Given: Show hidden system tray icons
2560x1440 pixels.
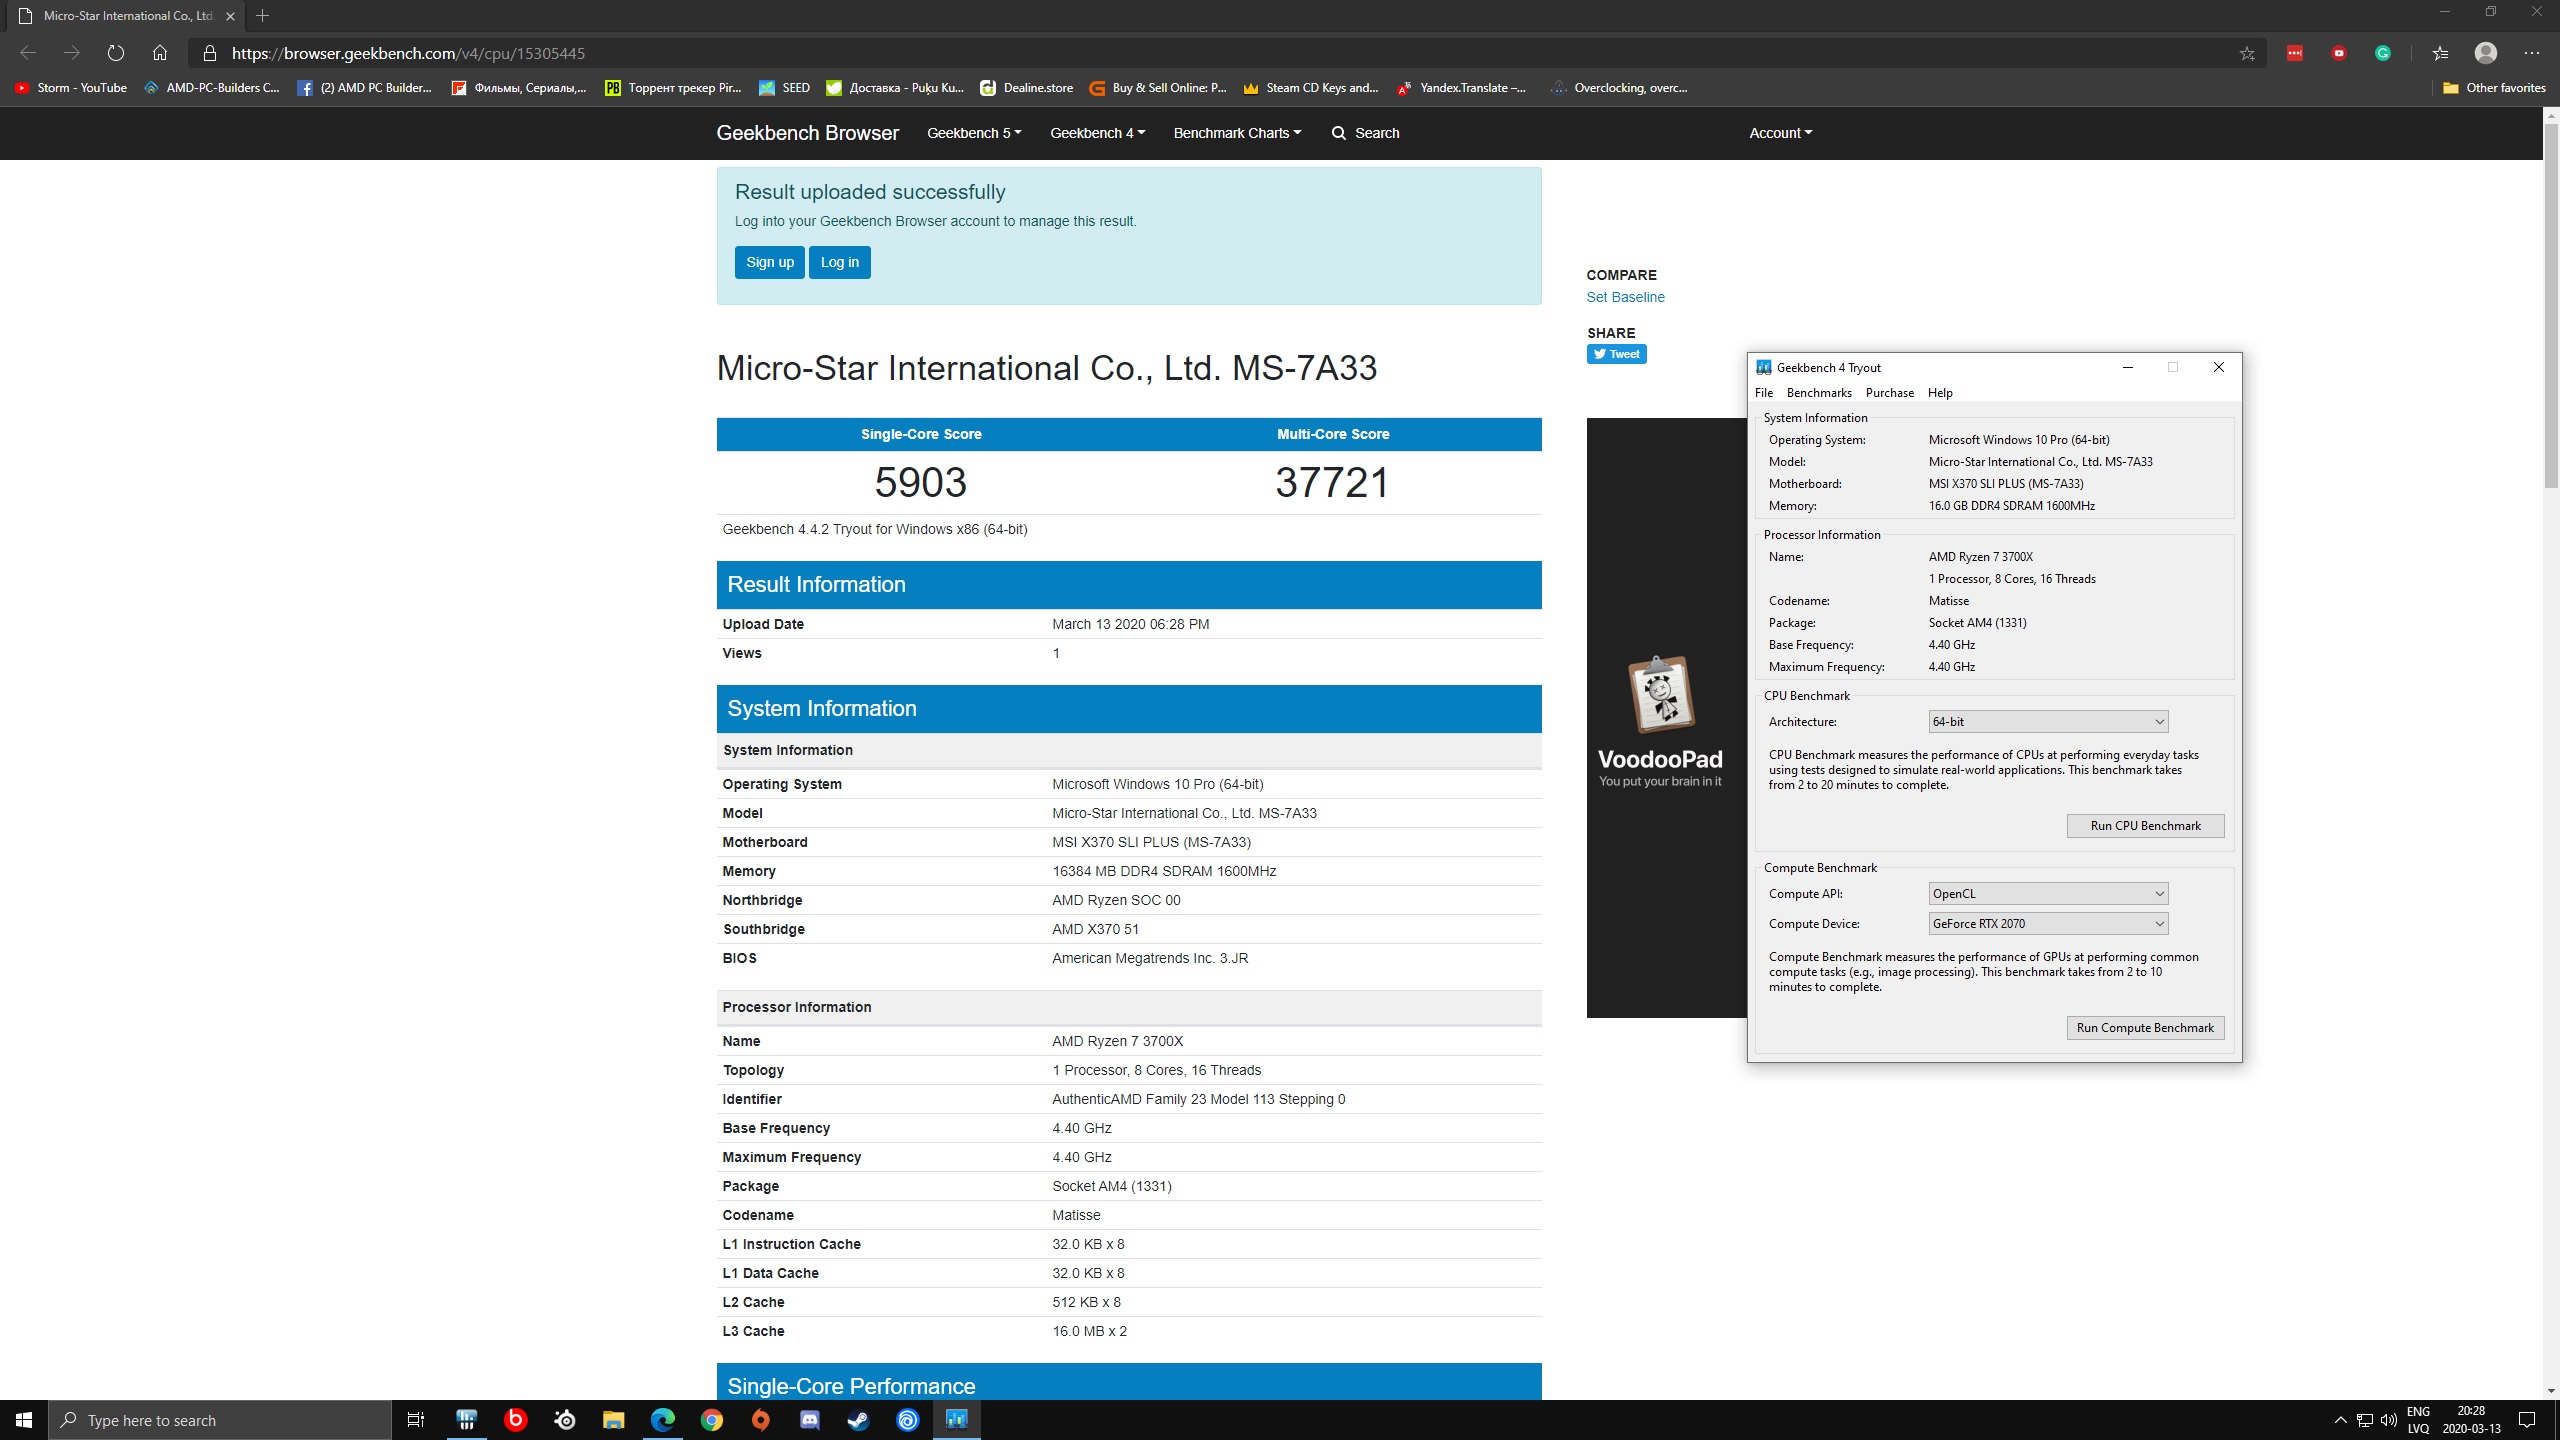Looking at the screenshot, I should coord(2340,1420).
